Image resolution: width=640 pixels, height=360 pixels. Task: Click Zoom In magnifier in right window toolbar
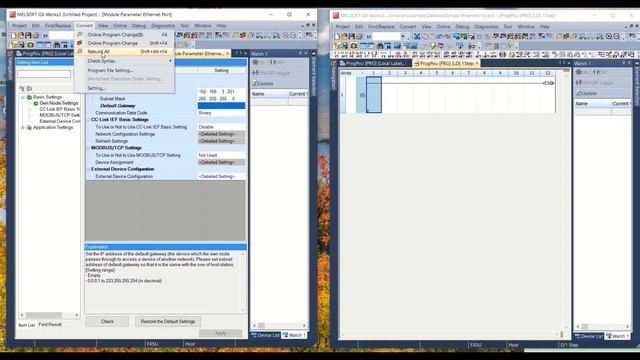pyautogui.click(x=609, y=36)
